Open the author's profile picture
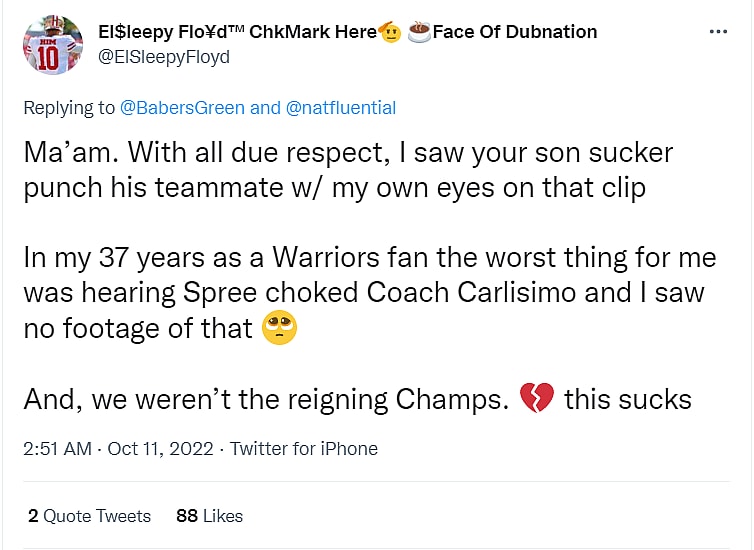Viewport: 754px width, 550px height. point(53,45)
